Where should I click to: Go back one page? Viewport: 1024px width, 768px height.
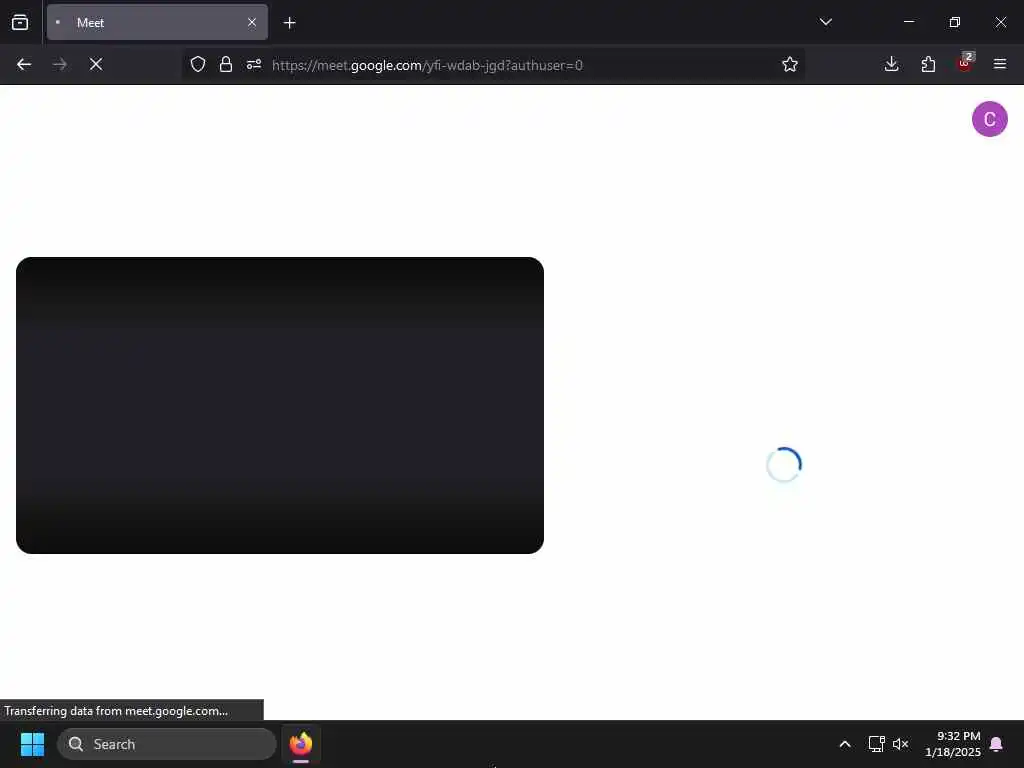point(24,64)
